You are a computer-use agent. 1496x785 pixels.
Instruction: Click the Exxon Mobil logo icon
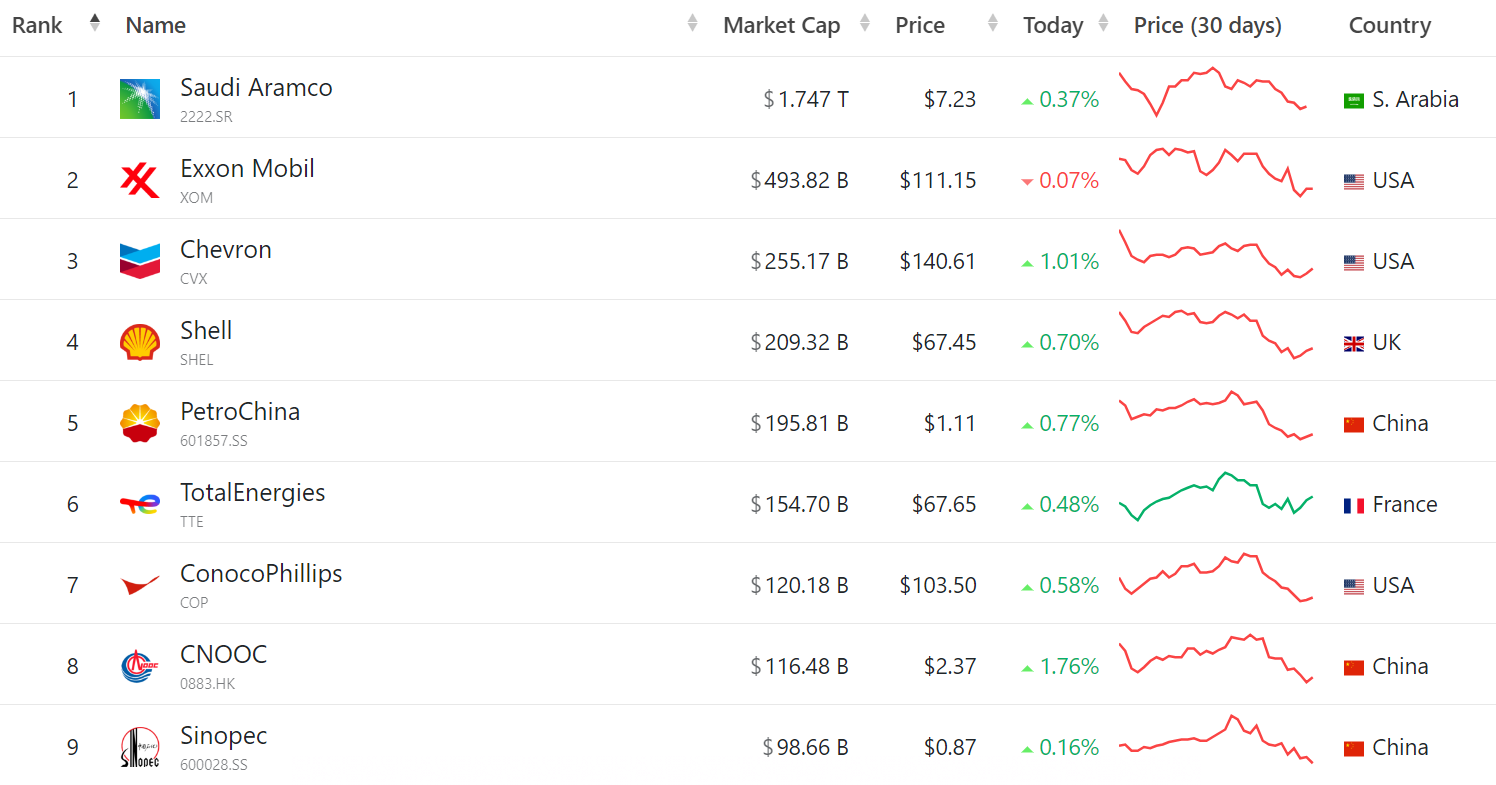tap(139, 180)
